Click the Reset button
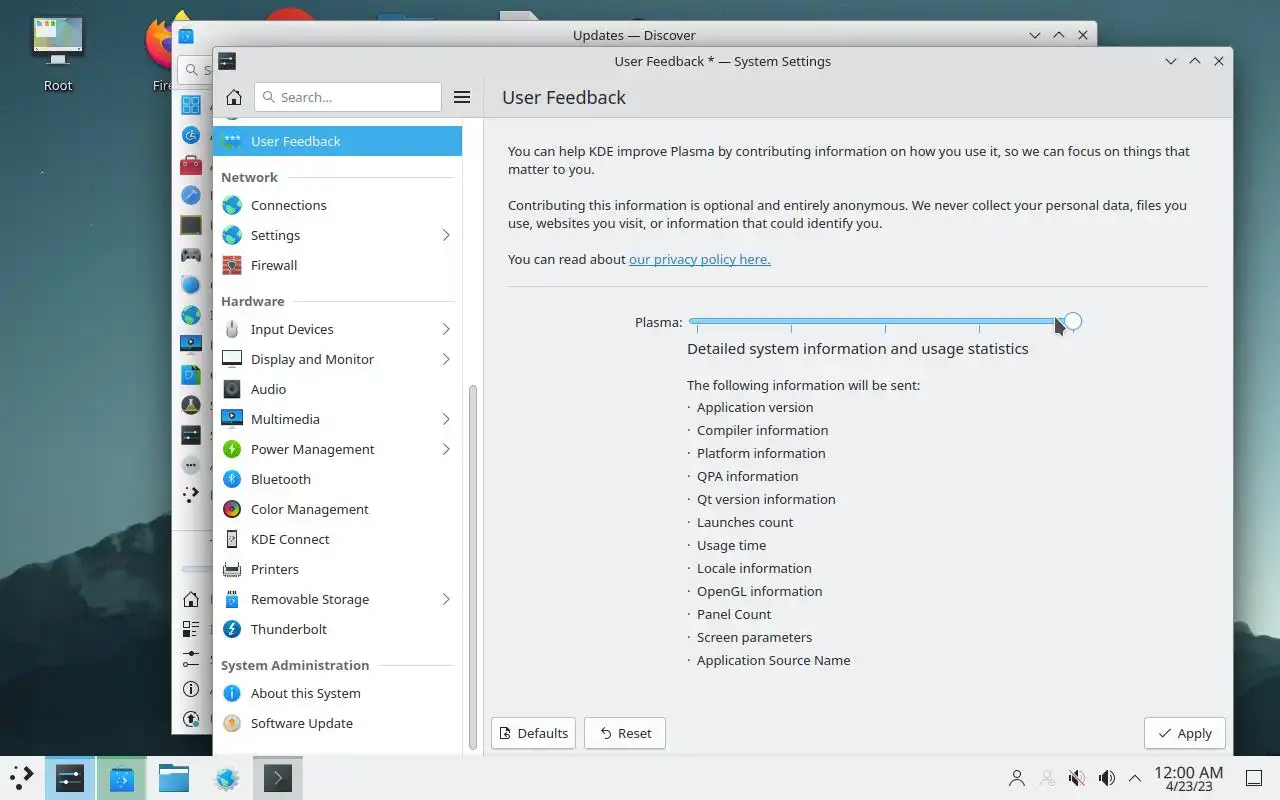This screenshot has width=1280, height=800. [x=625, y=733]
